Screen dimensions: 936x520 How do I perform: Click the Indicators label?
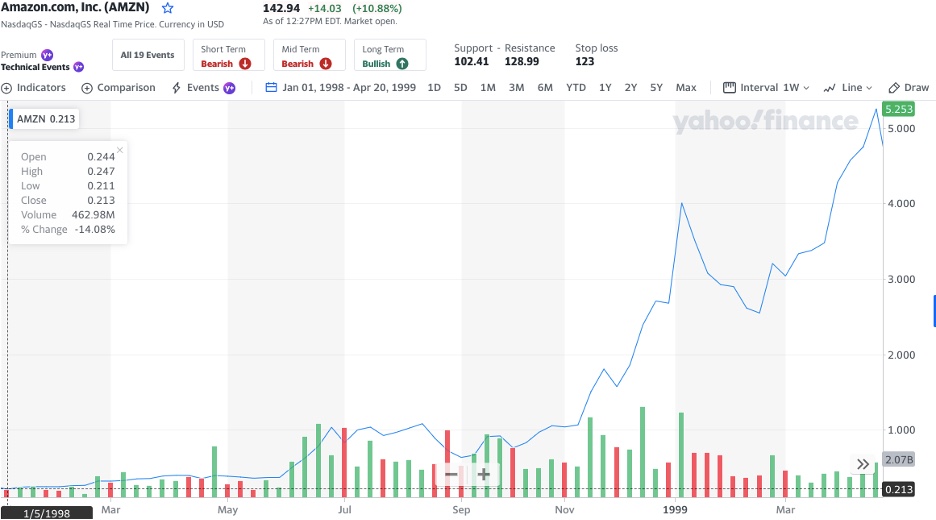[41, 87]
